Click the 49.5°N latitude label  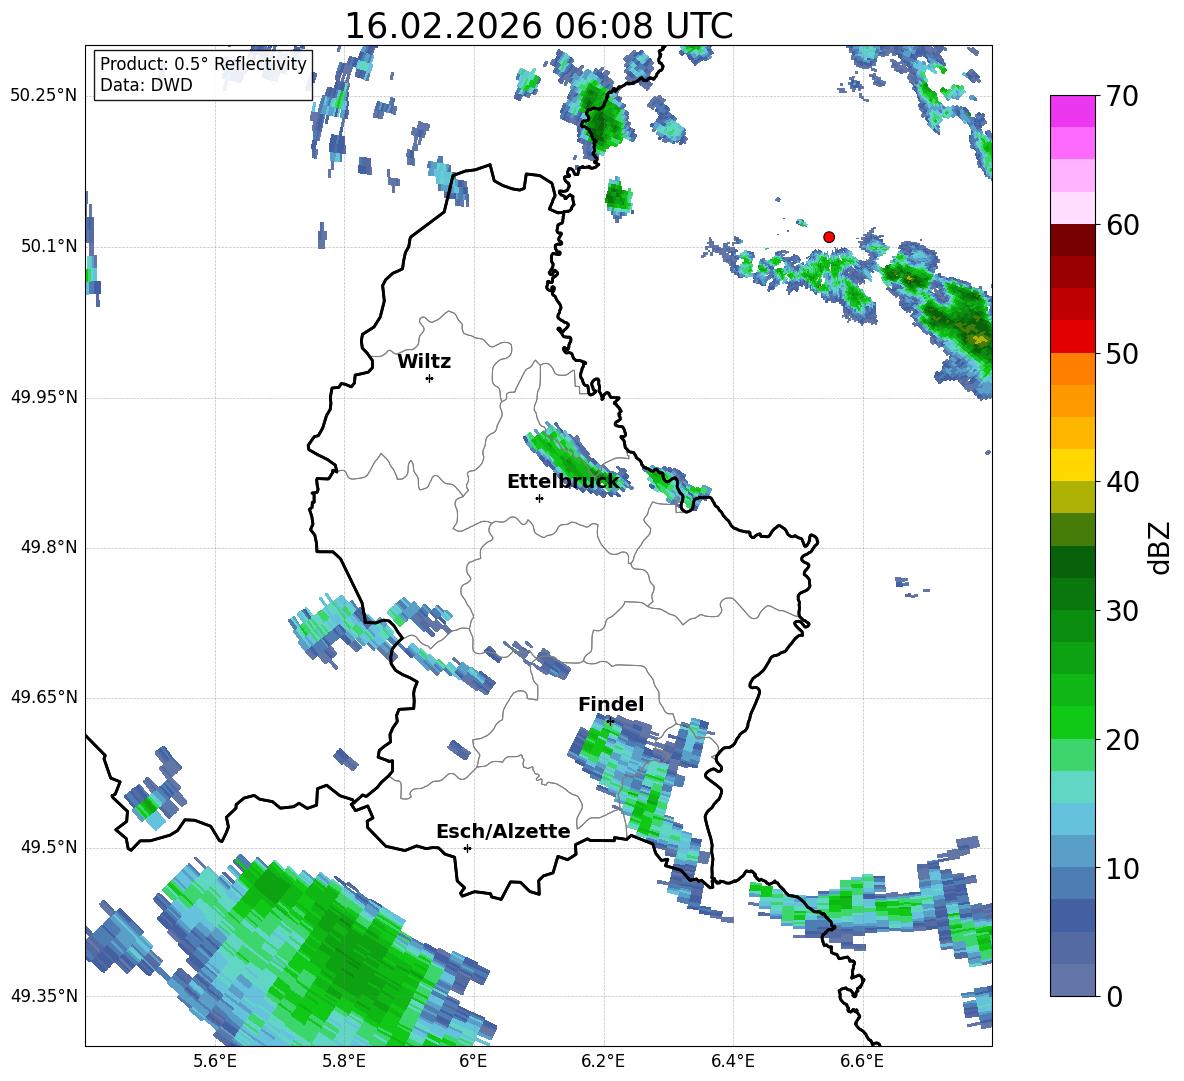click(x=49, y=847)
